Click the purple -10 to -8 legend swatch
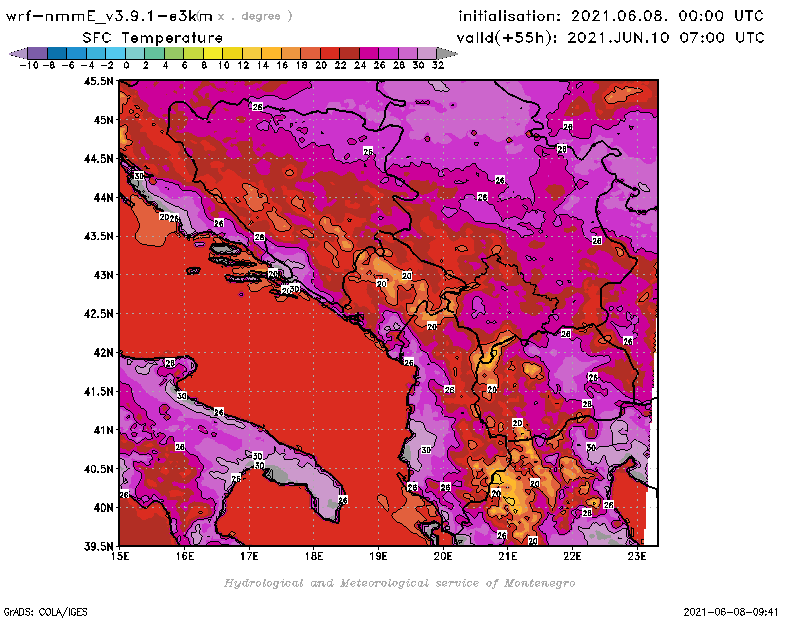The width and height of the screenshot is (800, 618). (38, 53)
